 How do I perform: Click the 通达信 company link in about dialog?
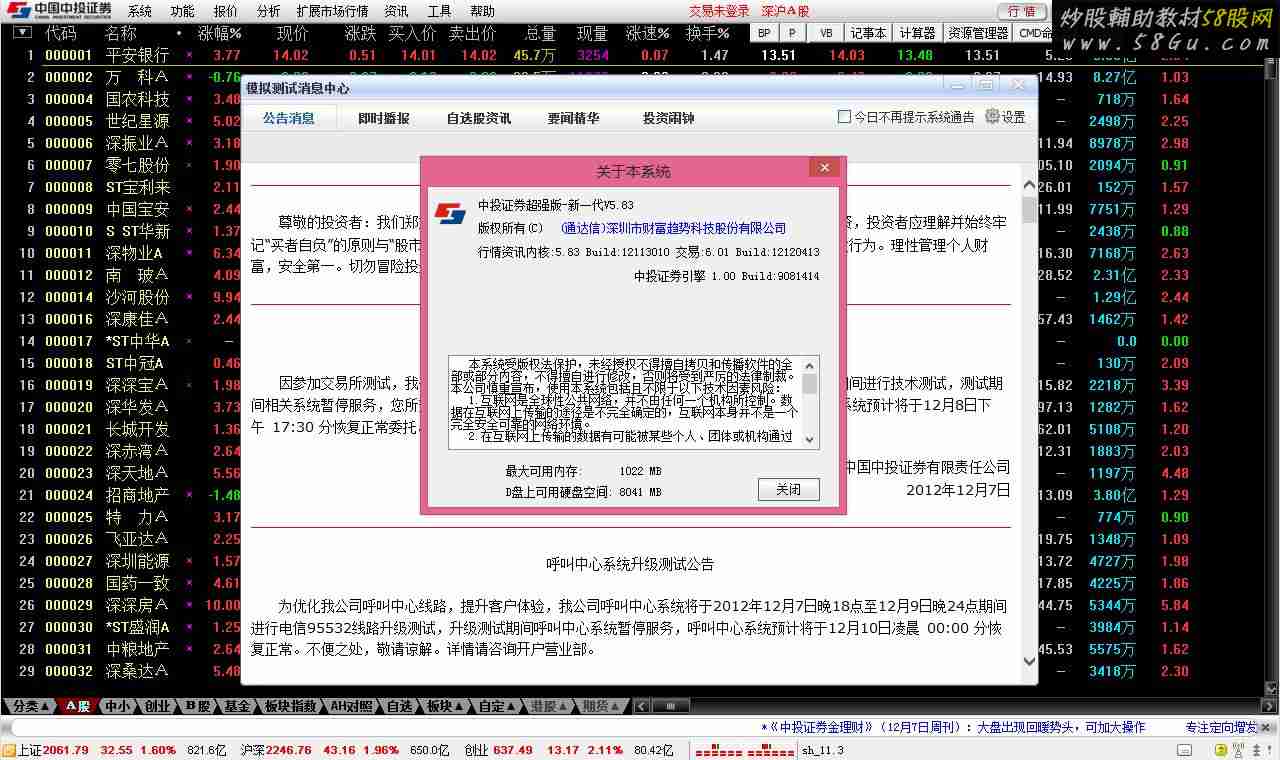click(x=673, y=228)
